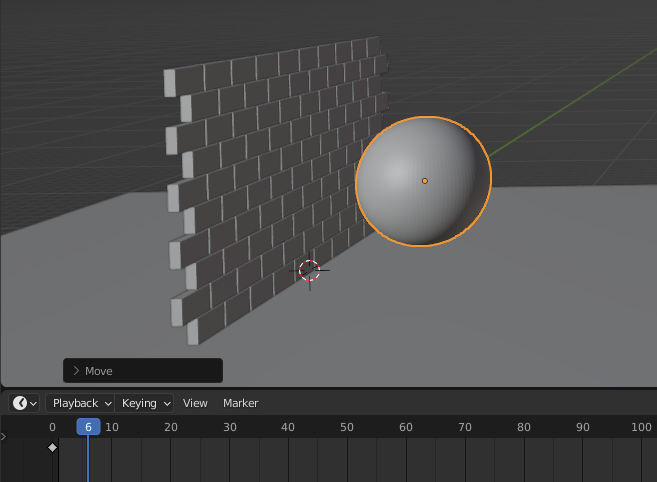Open the Marker menu
The width and height of the screenshot is (657, 482).
(x=241, y=403)
